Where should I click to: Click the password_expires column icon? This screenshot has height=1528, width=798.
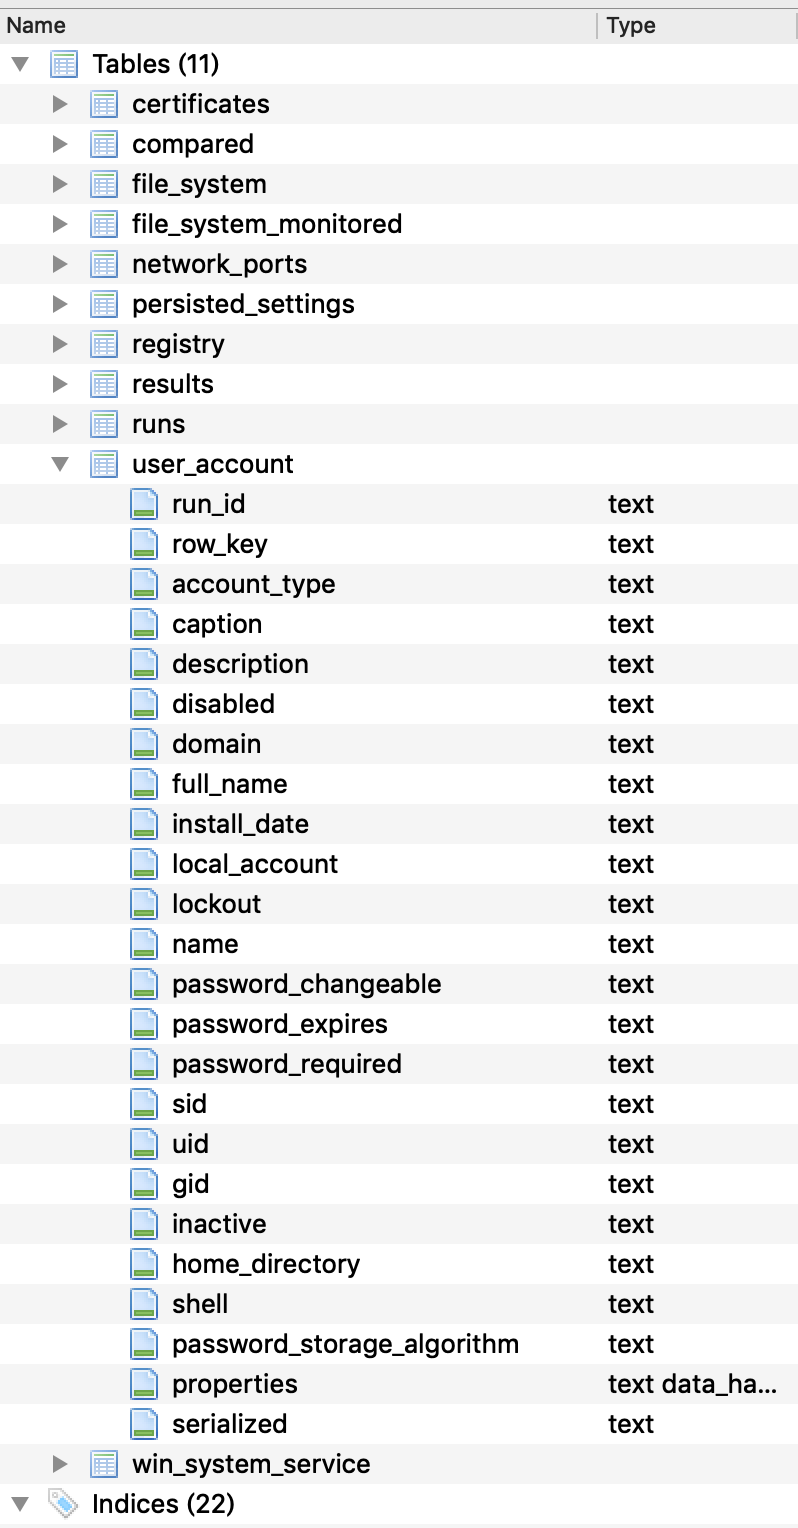(144, 1024)
